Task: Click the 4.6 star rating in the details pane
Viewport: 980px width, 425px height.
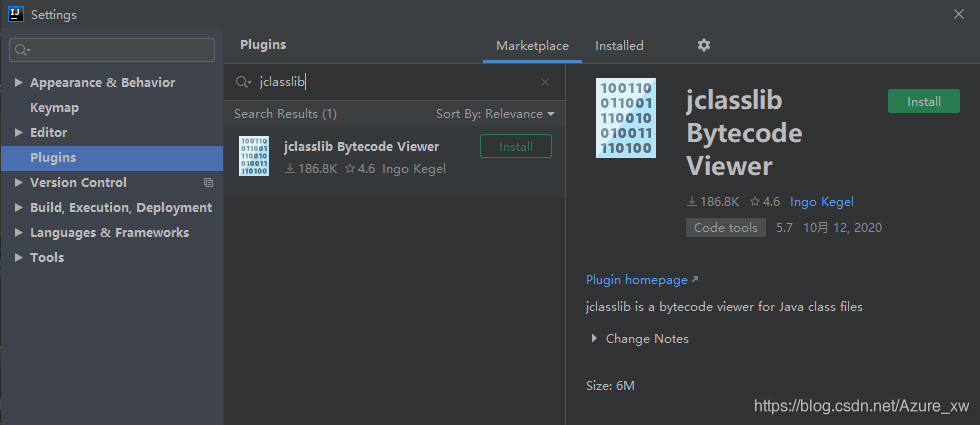Action: click(x=765, y=202)
